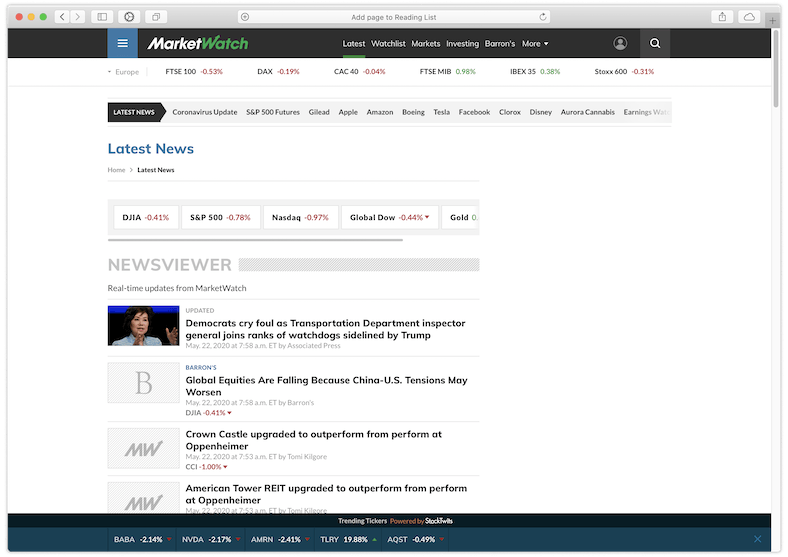Click the Global Dow ticker
788x557 pixels.
point(390,217)
